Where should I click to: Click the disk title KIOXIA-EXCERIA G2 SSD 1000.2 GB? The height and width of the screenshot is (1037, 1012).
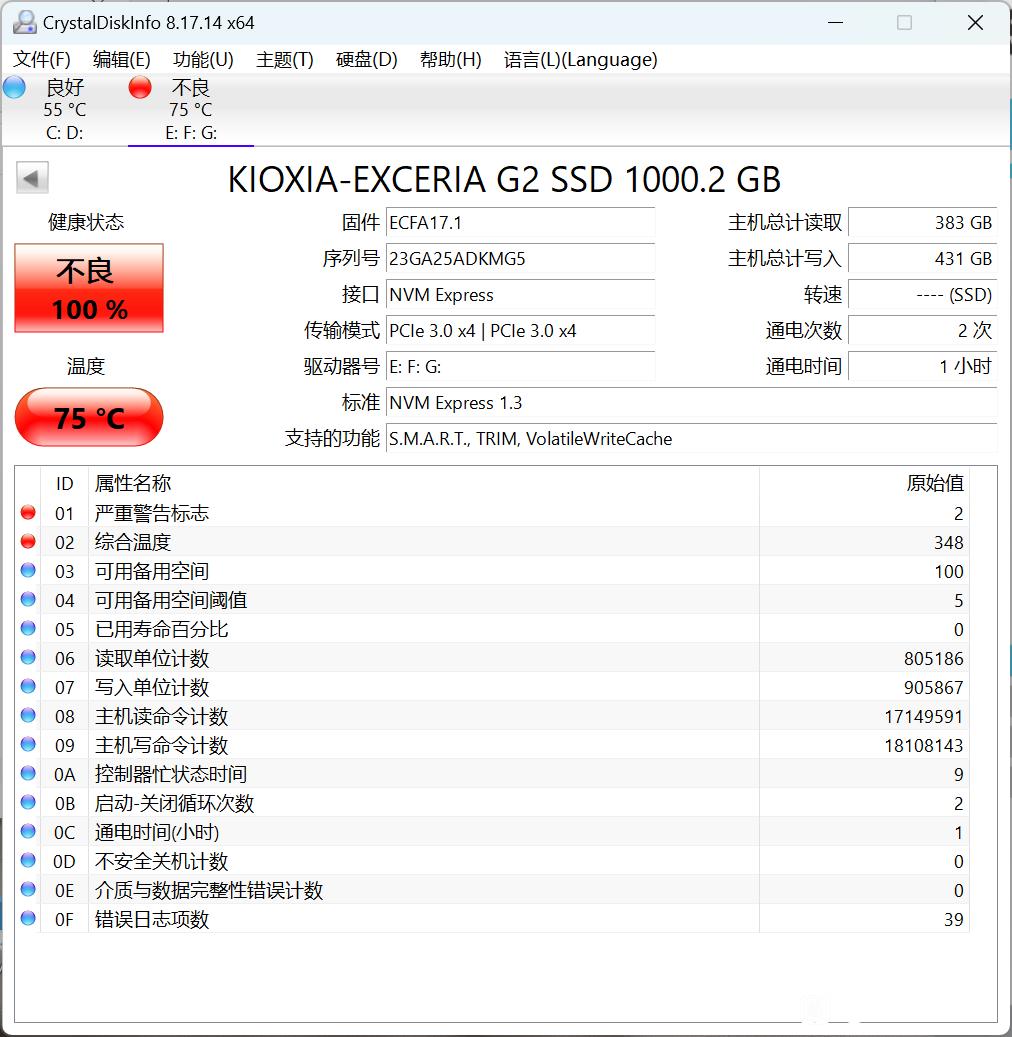point(504,179)
